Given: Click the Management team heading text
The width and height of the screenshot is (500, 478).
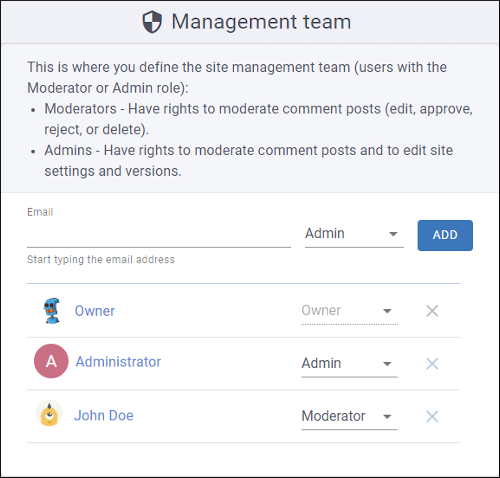Looking at the screenshot, I should 261,22.
